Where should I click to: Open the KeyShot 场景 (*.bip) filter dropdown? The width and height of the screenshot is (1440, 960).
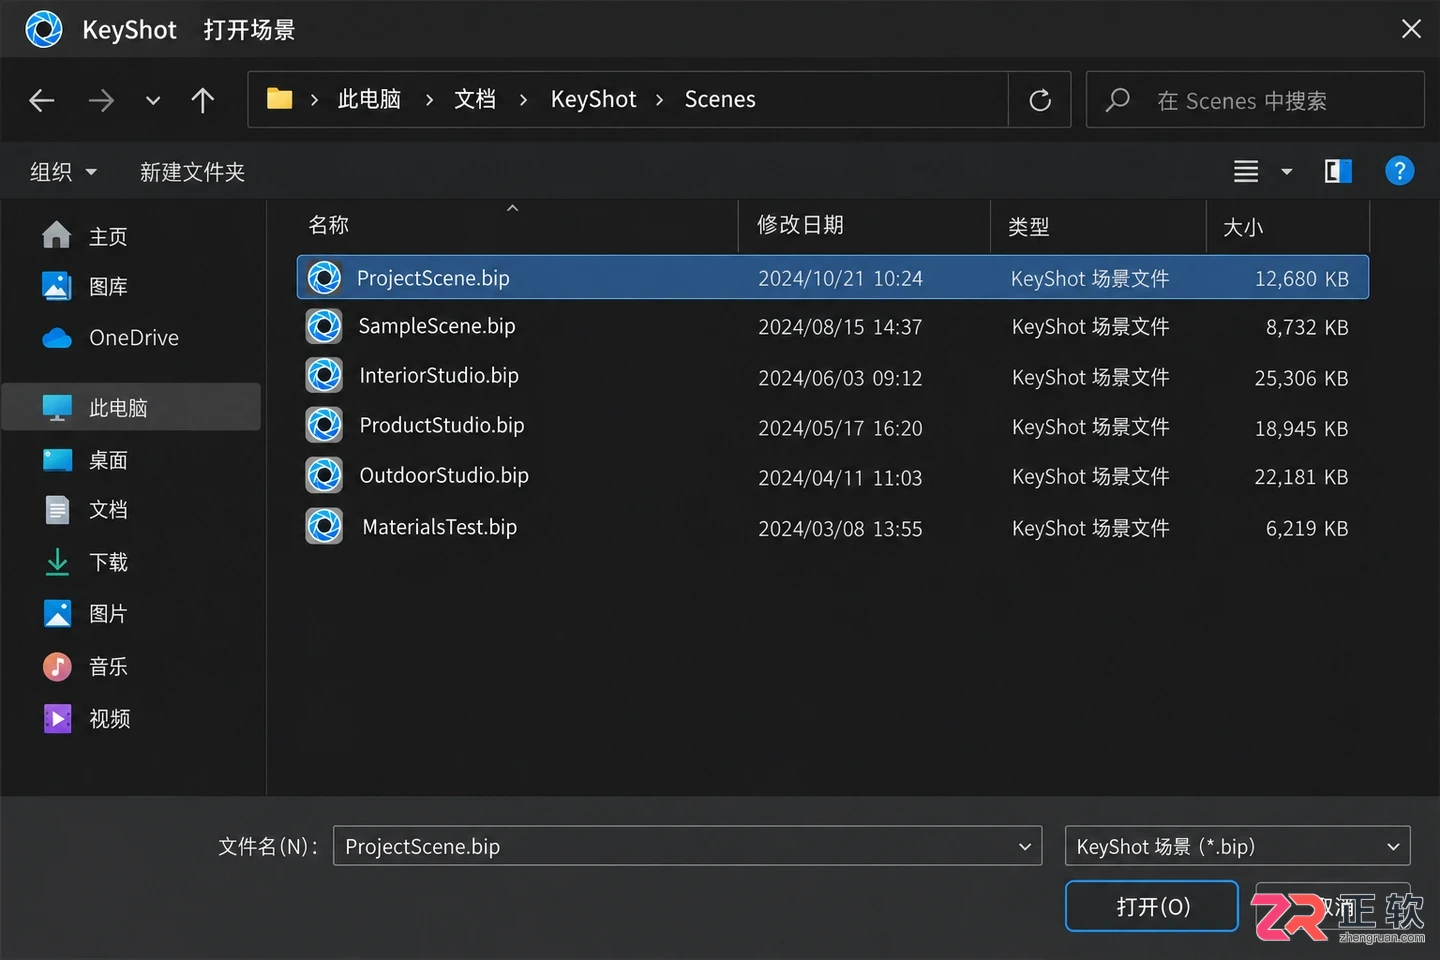(x=1237, y=846)
